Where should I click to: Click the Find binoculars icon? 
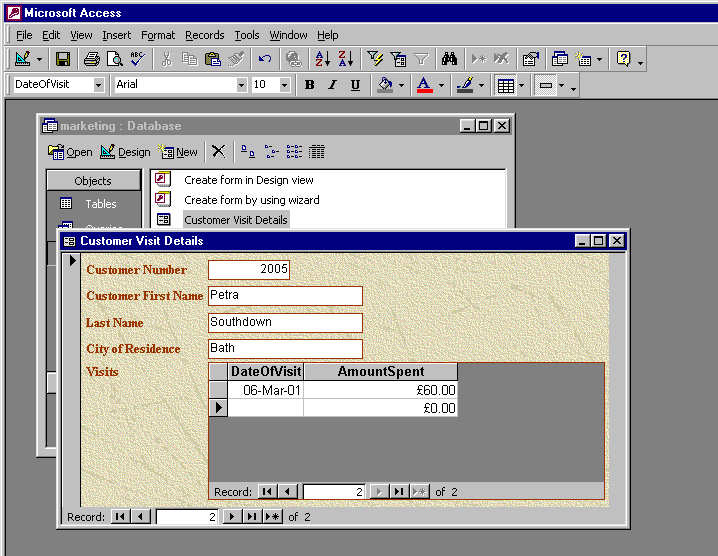click(x=449, y=59)
